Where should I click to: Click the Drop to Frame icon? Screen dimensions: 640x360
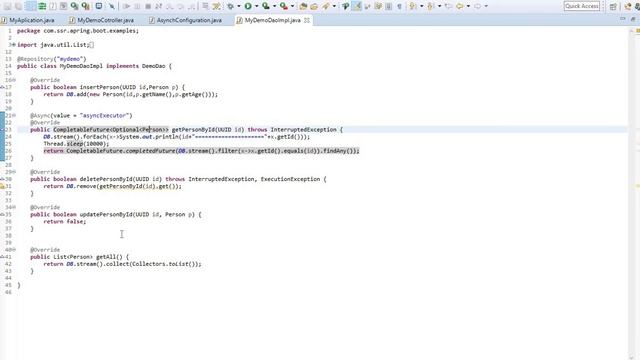pyautogui.click(x=205, y=6)
